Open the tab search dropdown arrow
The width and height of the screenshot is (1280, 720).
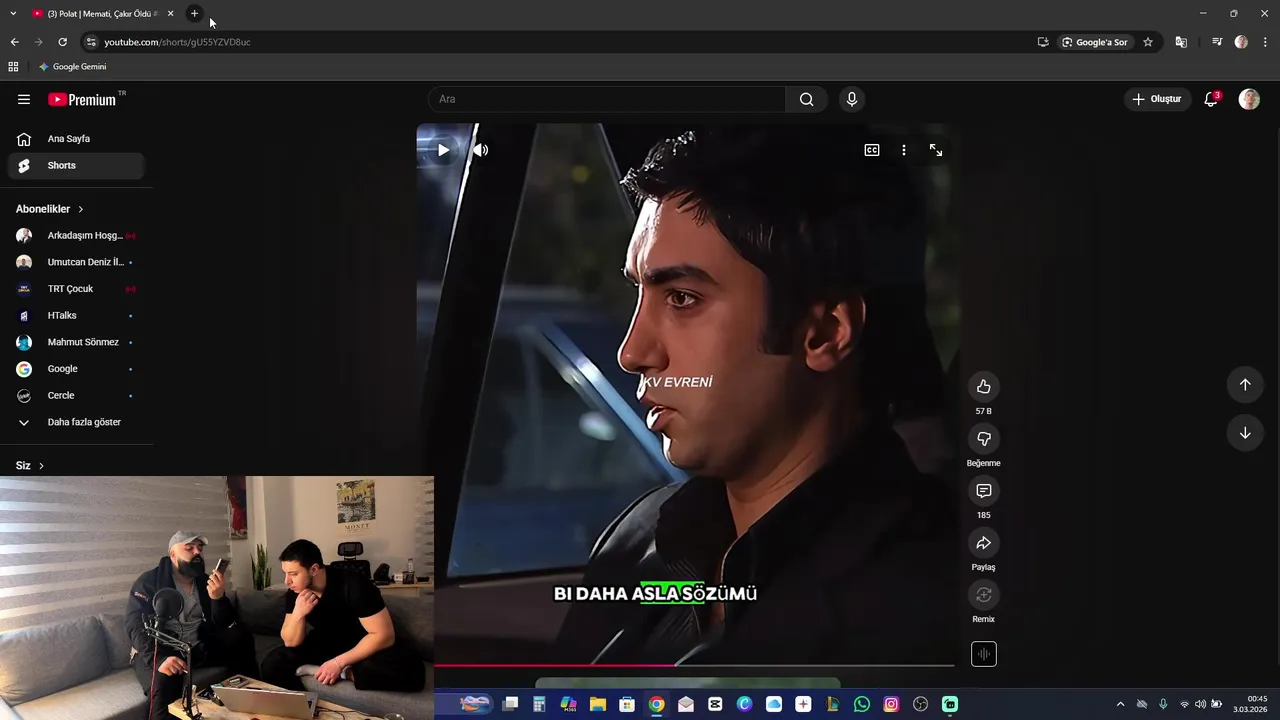pos(13,14)
